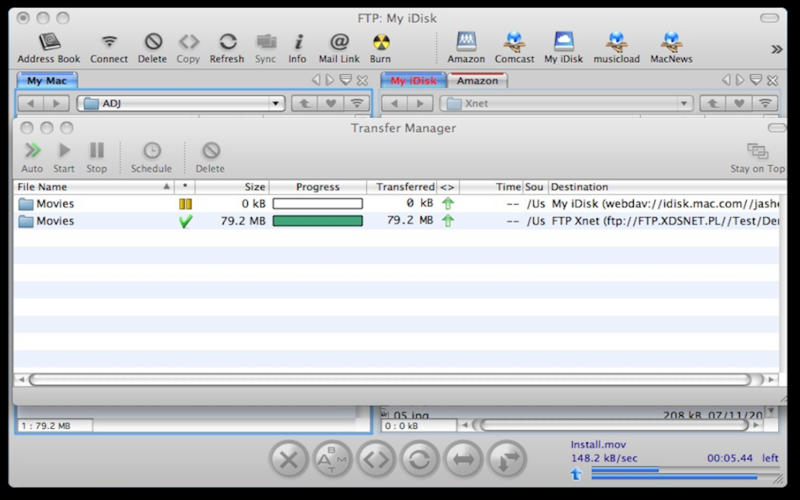
Task: Select the paused Movies transfer row
Action: pyautogui.click(x=396, y=204)
